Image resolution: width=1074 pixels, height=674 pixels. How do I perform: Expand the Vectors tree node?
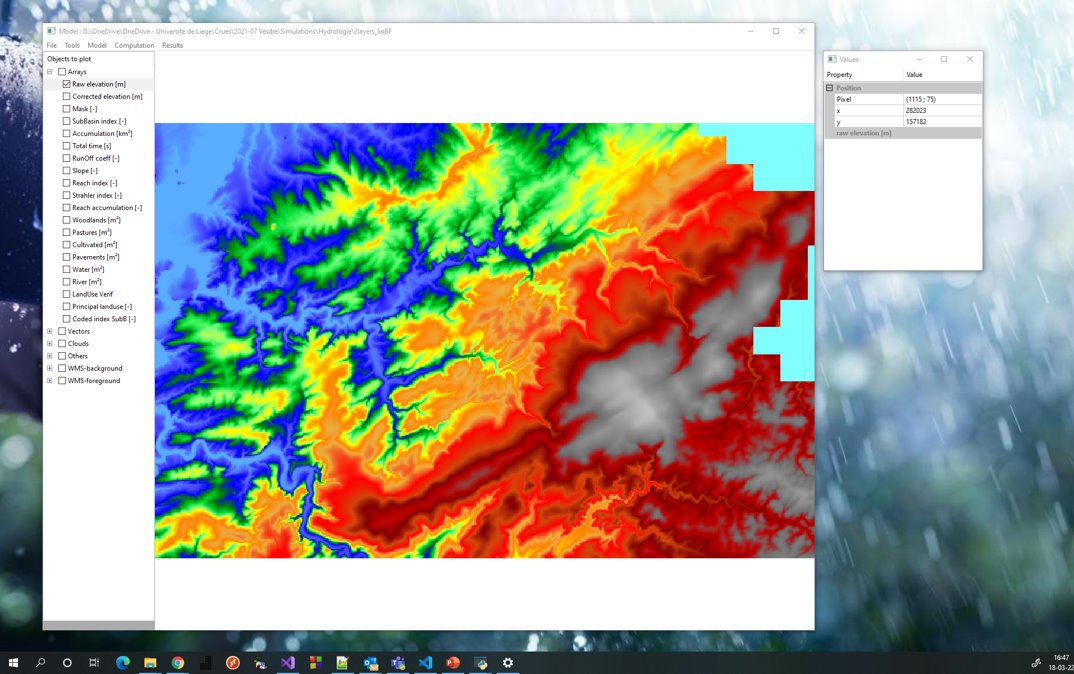[50, 331]
